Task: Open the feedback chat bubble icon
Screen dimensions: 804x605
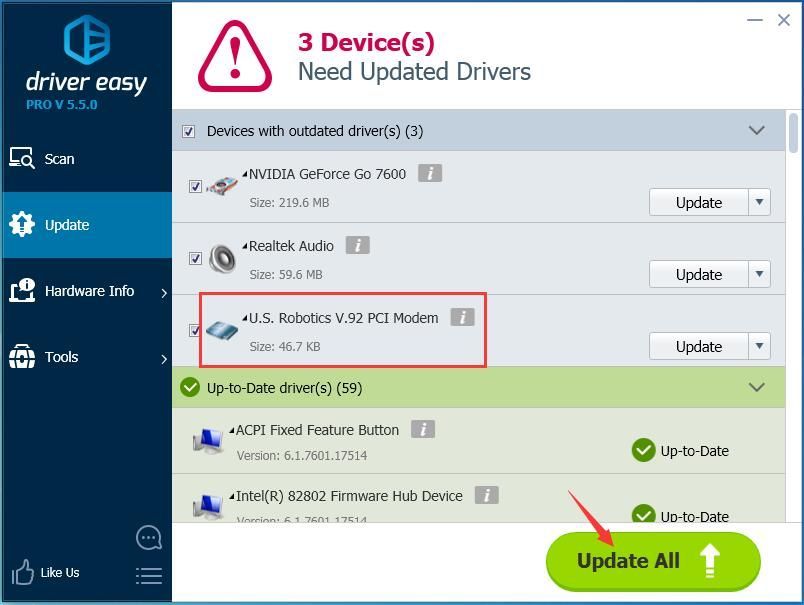Action: [149, 538]
